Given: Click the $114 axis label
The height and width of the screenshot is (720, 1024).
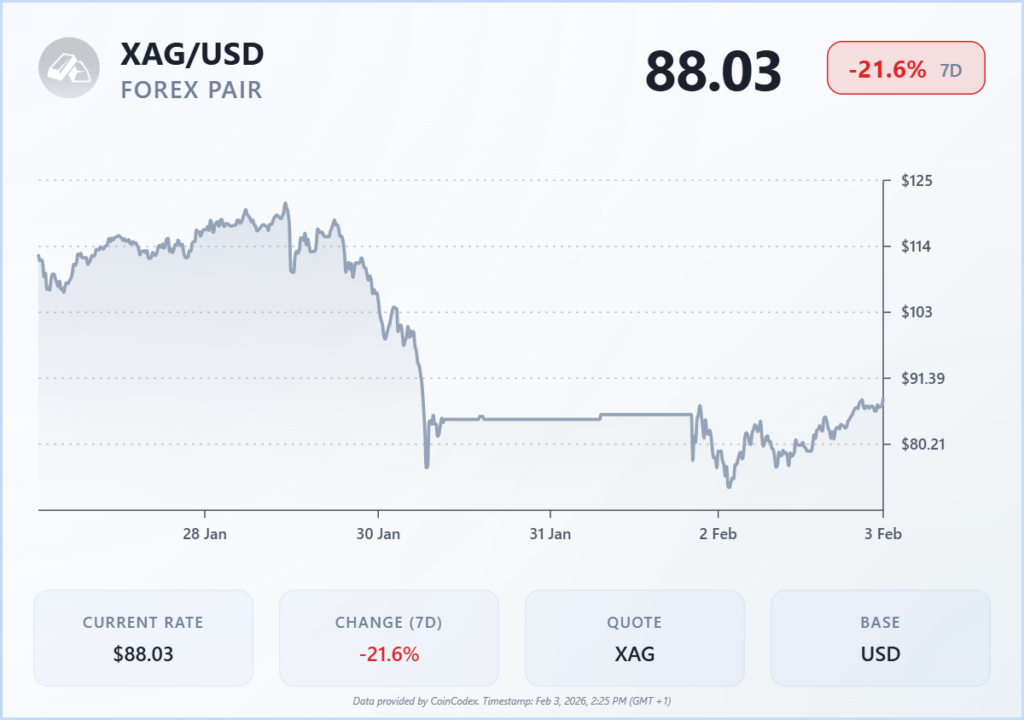Looking at the screenshot, I should pyautogui.click(x=916, y=246).
